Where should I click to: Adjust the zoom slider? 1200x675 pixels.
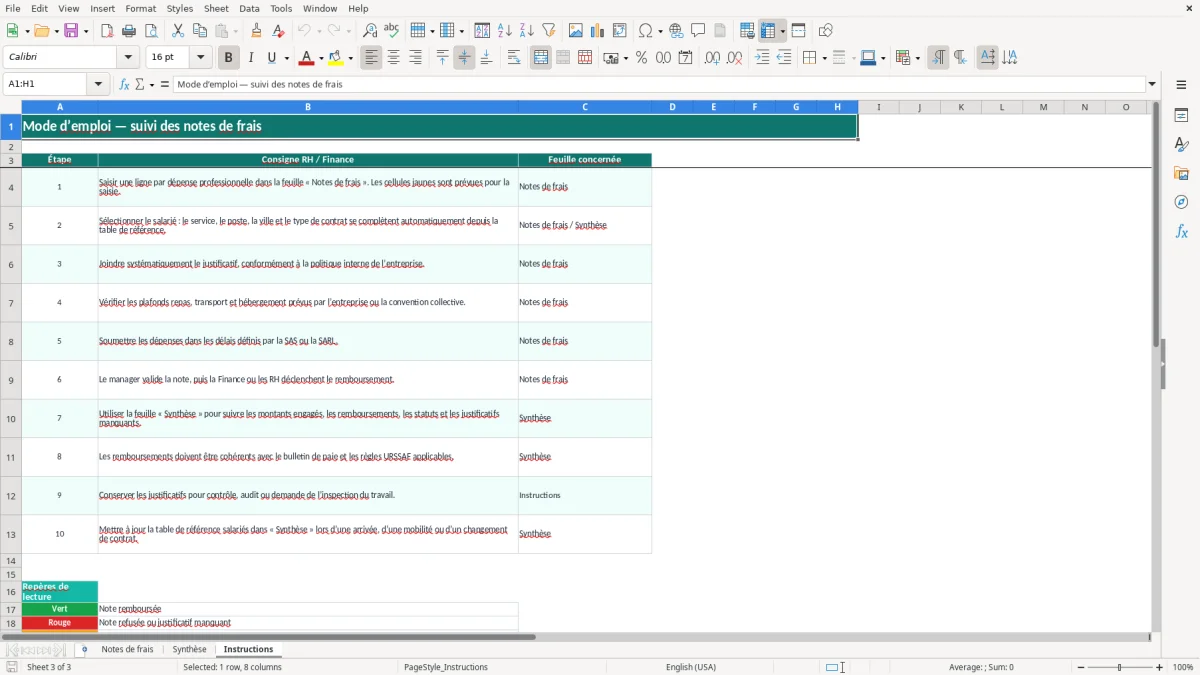[x=1120, y=667]
